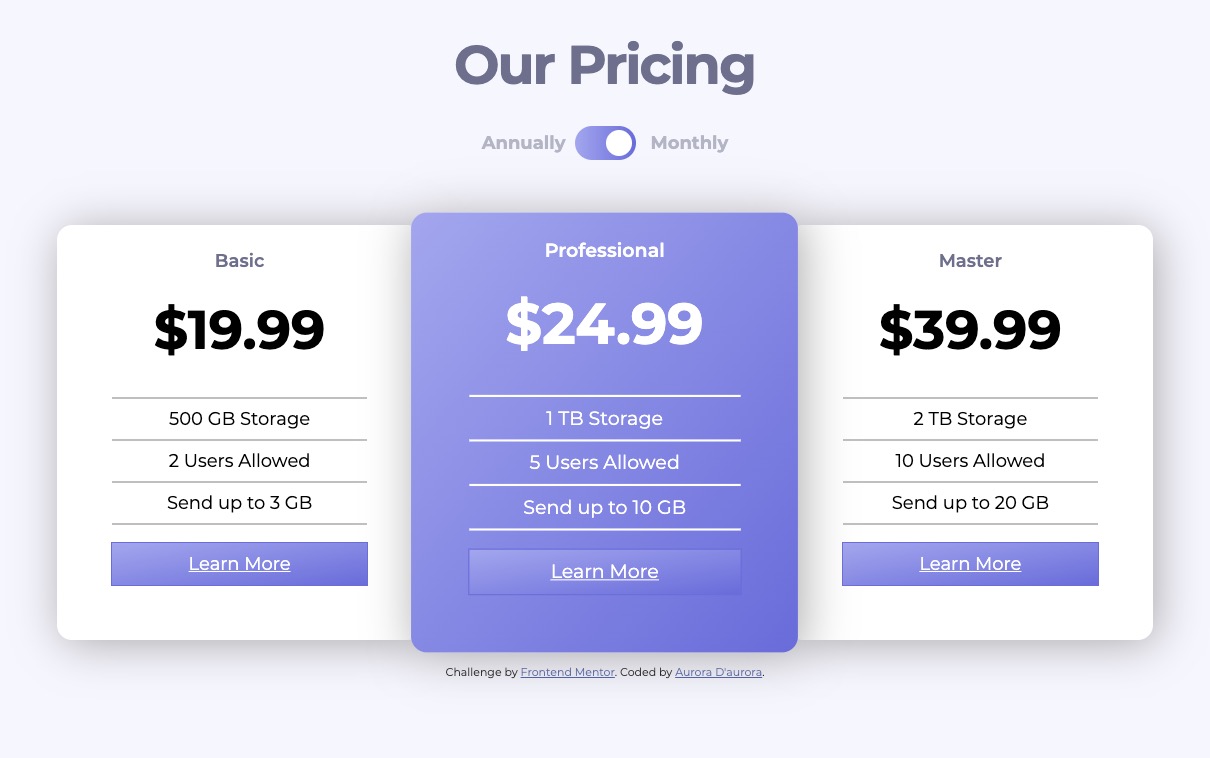
Task: Click Learn More on the Professional plan
Action: 604,571
